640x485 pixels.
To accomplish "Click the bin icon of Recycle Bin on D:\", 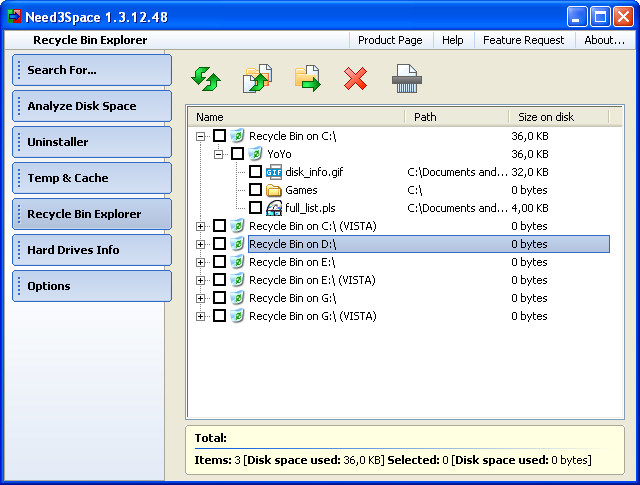I will pyautogui.click(x=237, y=244).
